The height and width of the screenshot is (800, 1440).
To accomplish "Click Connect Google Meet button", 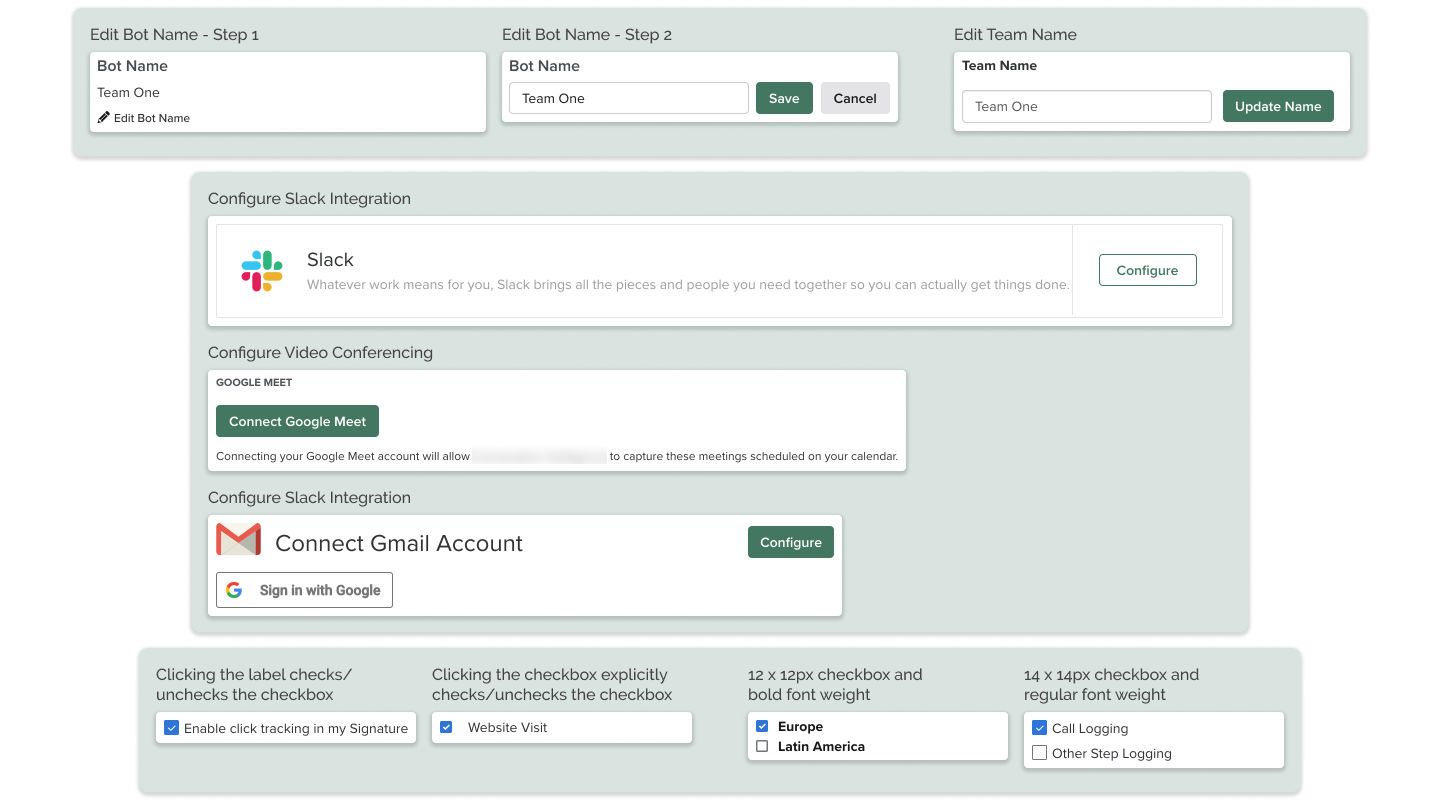I will tap(297, 421).
